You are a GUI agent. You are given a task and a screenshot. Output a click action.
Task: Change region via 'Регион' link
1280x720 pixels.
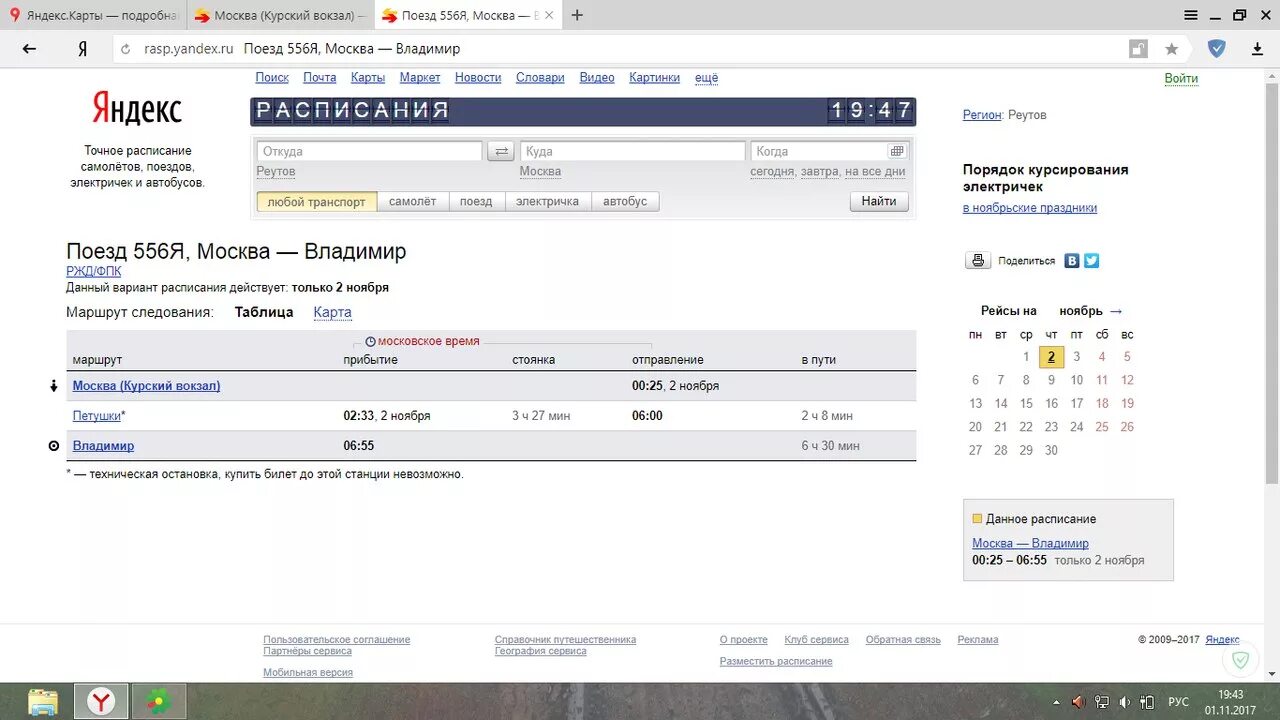point(982,115)
